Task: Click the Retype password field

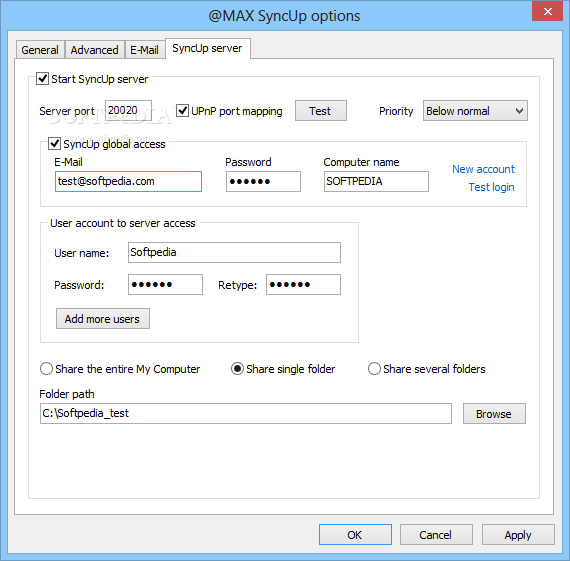Action: click(303, 284)
